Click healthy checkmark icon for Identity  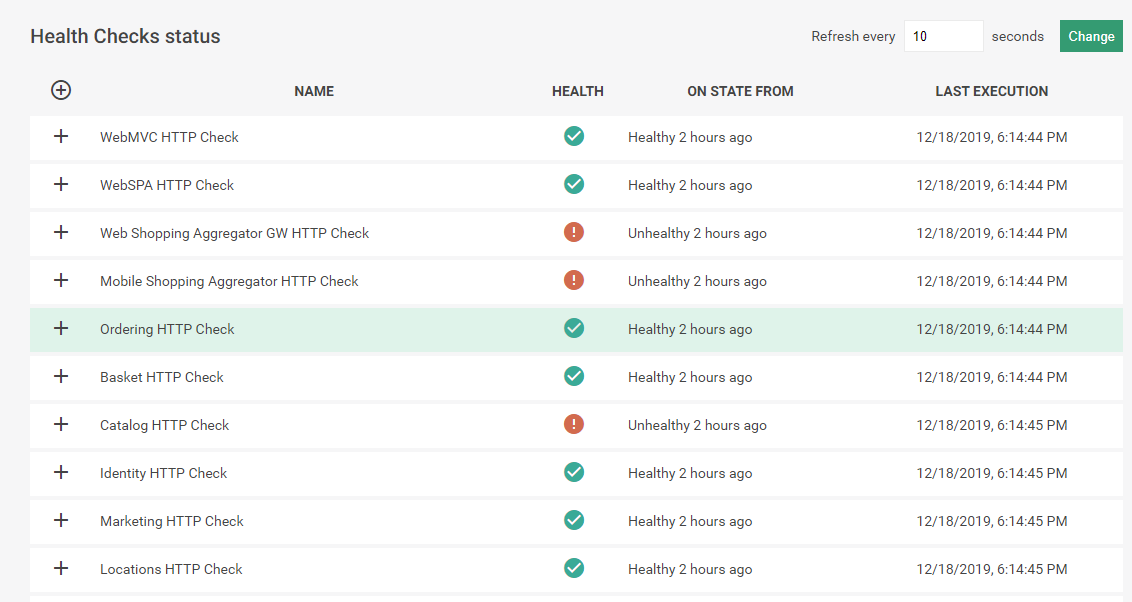click(x=574, y=472)
